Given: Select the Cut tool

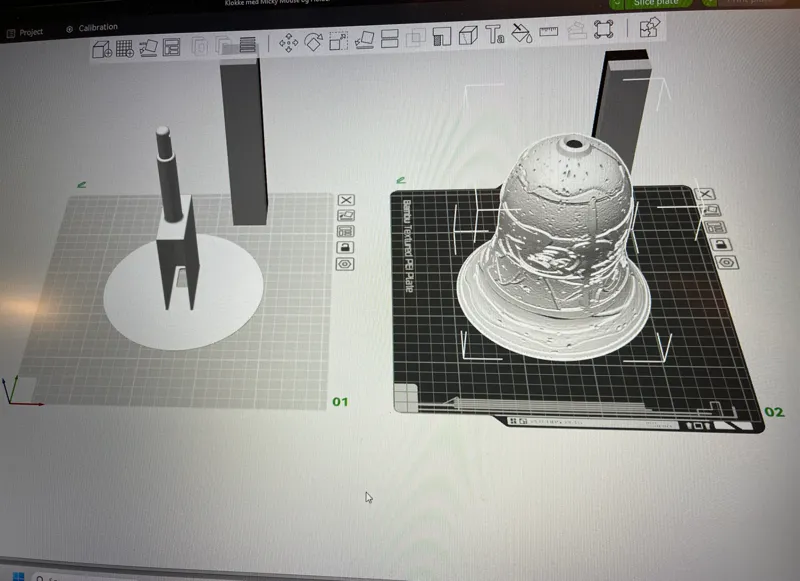Looking at the screenshot, I should pos(390,39).
